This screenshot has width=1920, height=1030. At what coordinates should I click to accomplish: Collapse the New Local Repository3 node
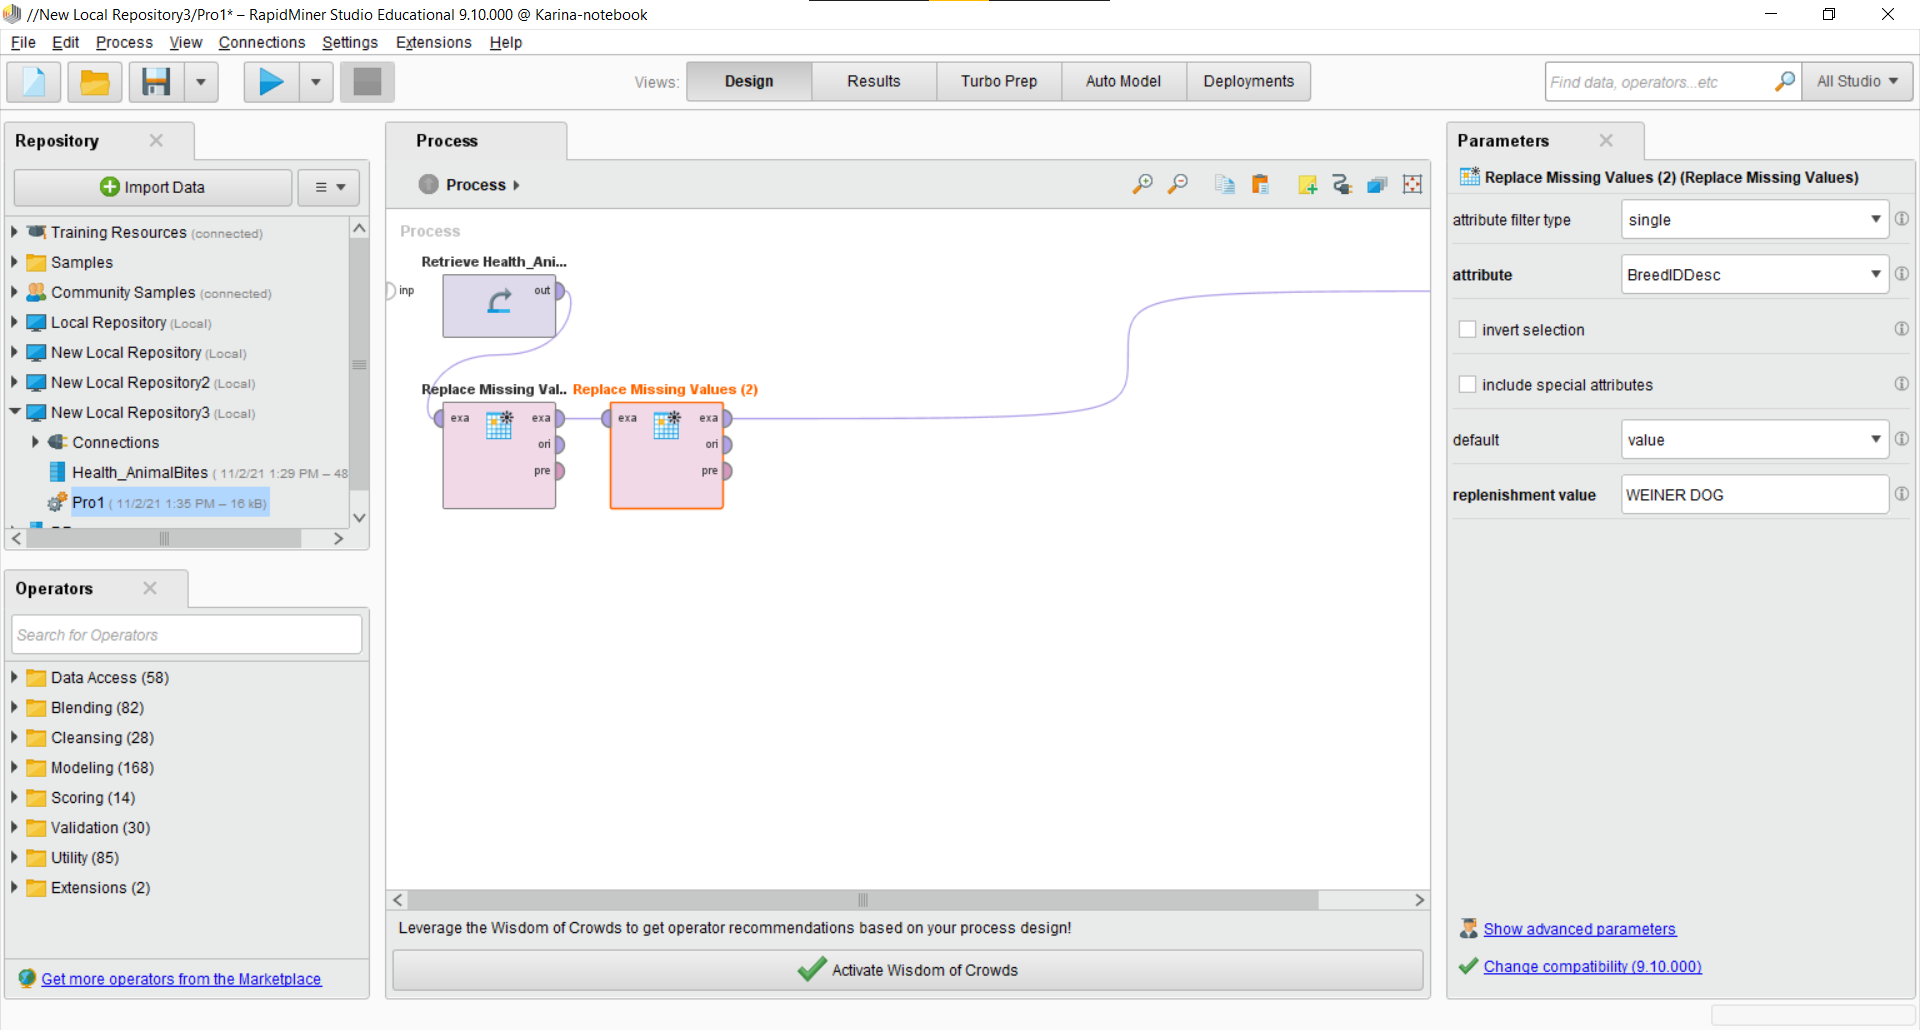tap(14, 411)
